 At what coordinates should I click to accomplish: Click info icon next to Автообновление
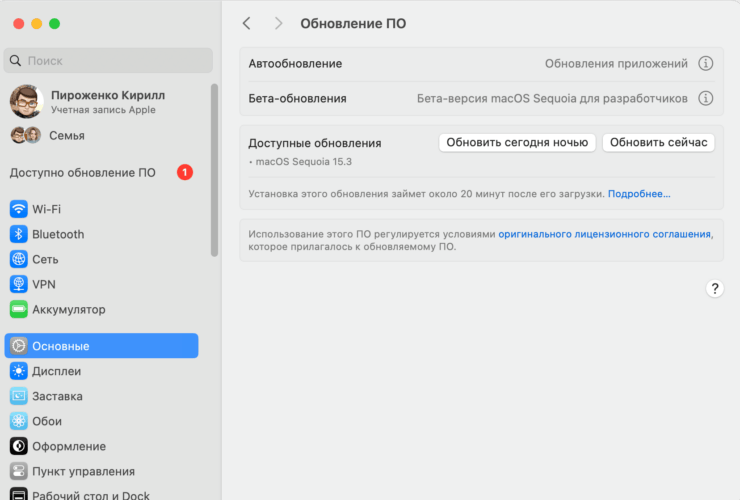706,63
